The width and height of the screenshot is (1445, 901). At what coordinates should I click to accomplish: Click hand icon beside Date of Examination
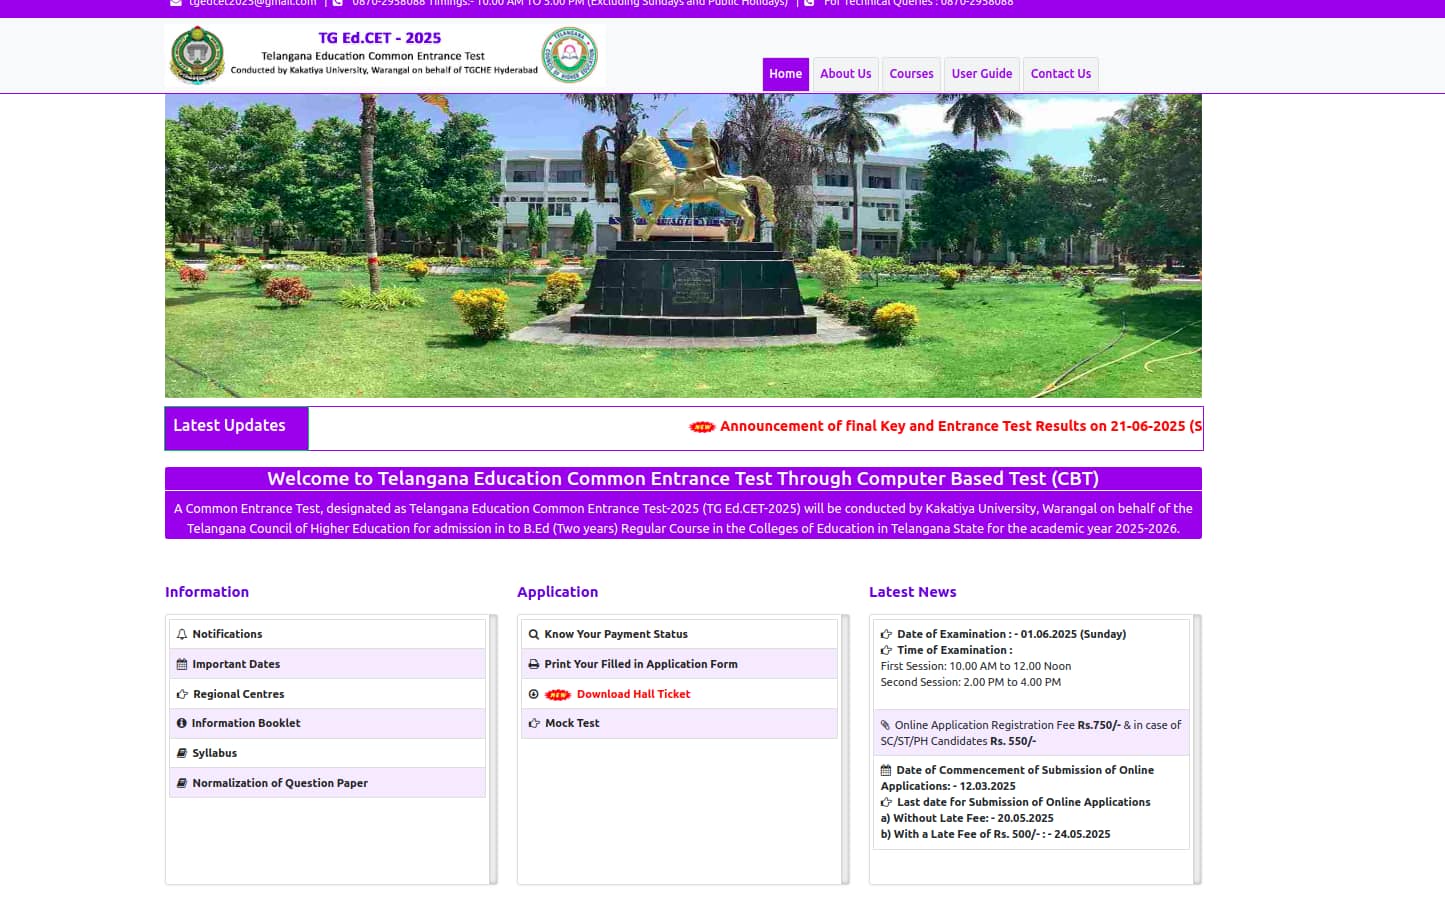coord(886,634)
